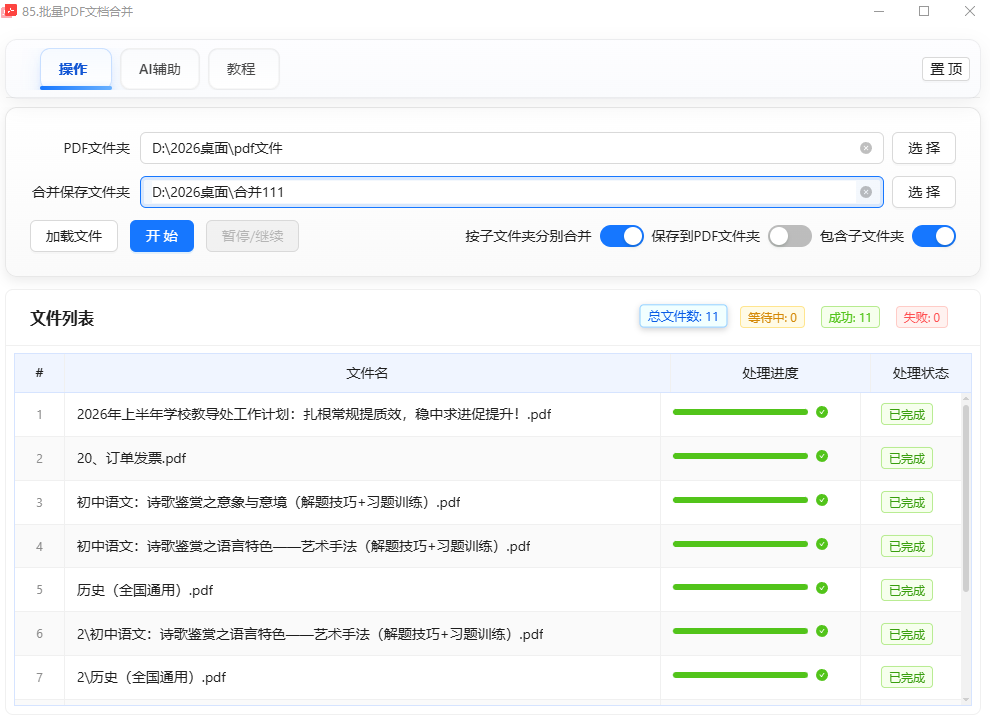Screen dimensions: 990x724
Task: Clear the 合并保存文件夹 path with its X icon
Action: point(866,192)
